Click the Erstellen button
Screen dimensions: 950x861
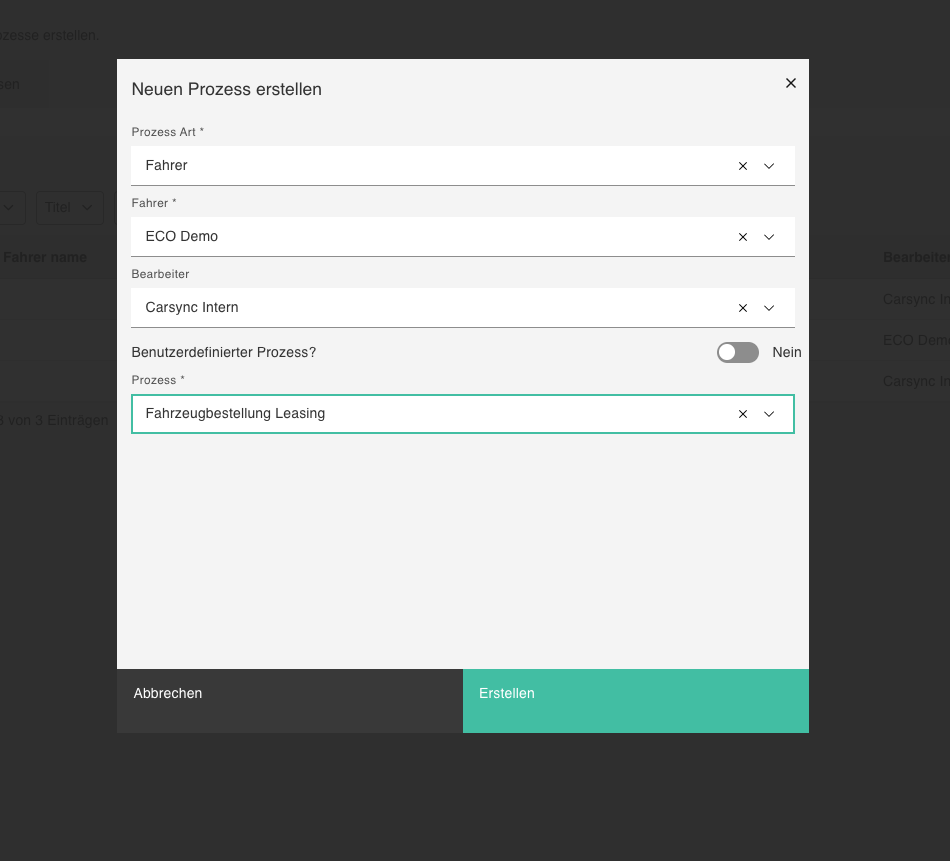click(636, 701)
